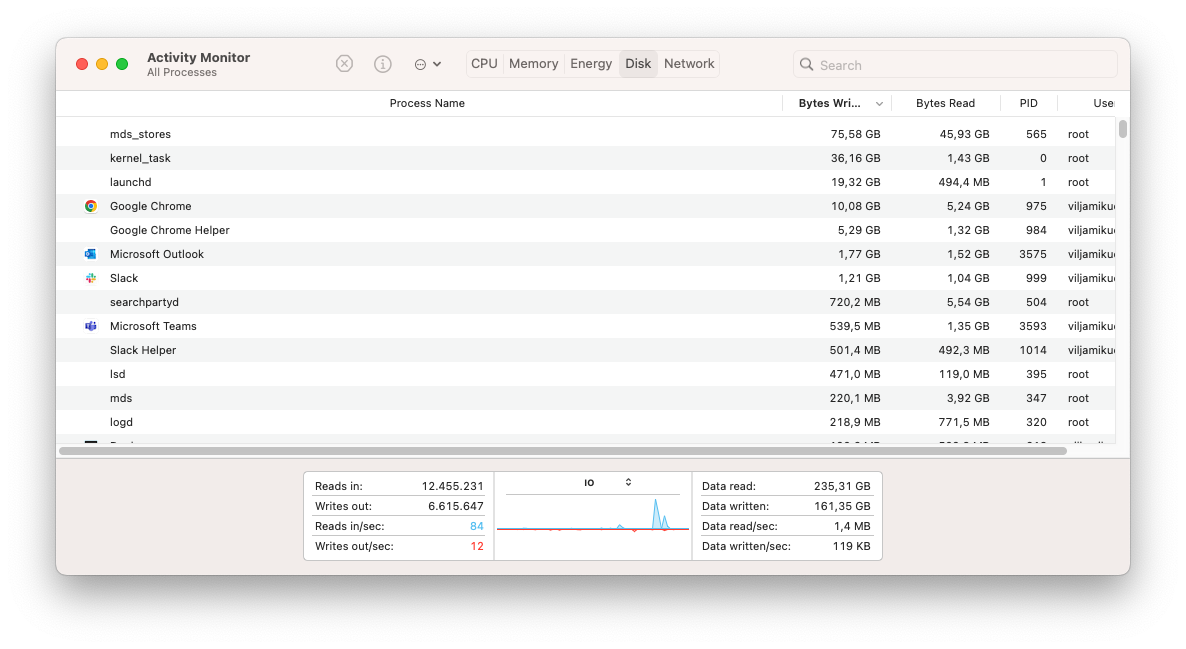Switch to the Network tab
Viewport: 1186px width, 649px height.
[x=689, y=64]
